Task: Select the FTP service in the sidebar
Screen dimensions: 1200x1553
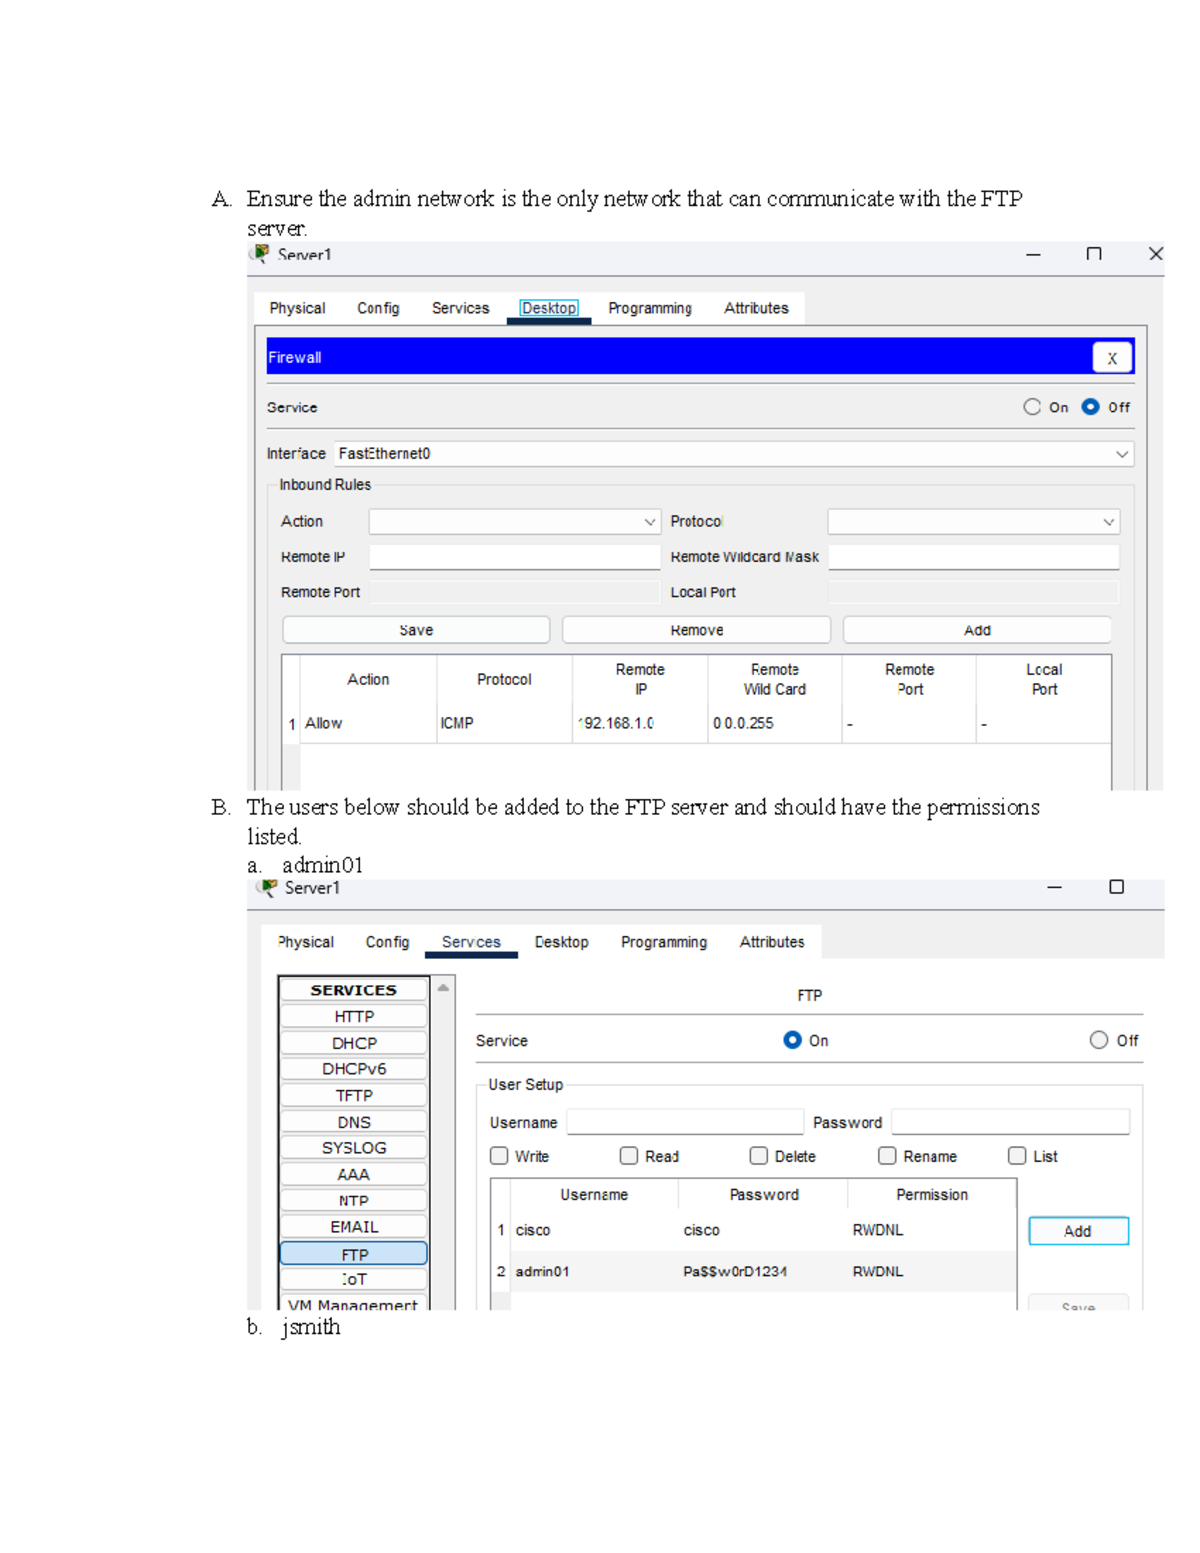Action: (353, 1253)
